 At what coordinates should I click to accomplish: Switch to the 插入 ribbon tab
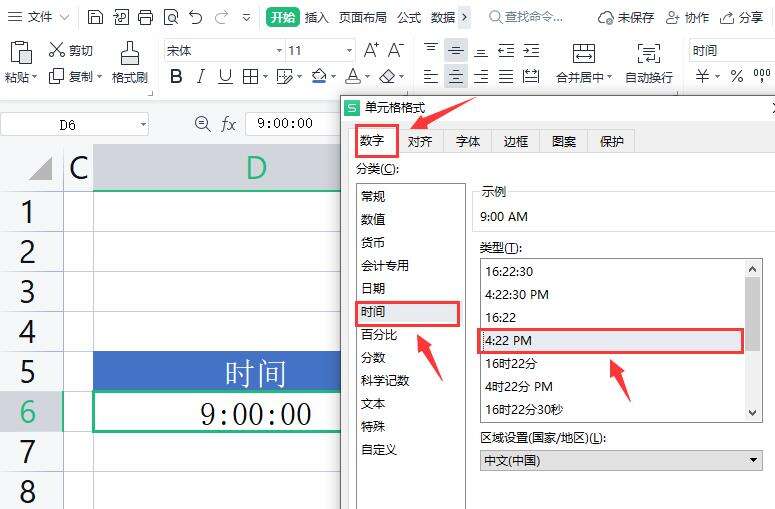pyautogui.click(x=316, y=17)
